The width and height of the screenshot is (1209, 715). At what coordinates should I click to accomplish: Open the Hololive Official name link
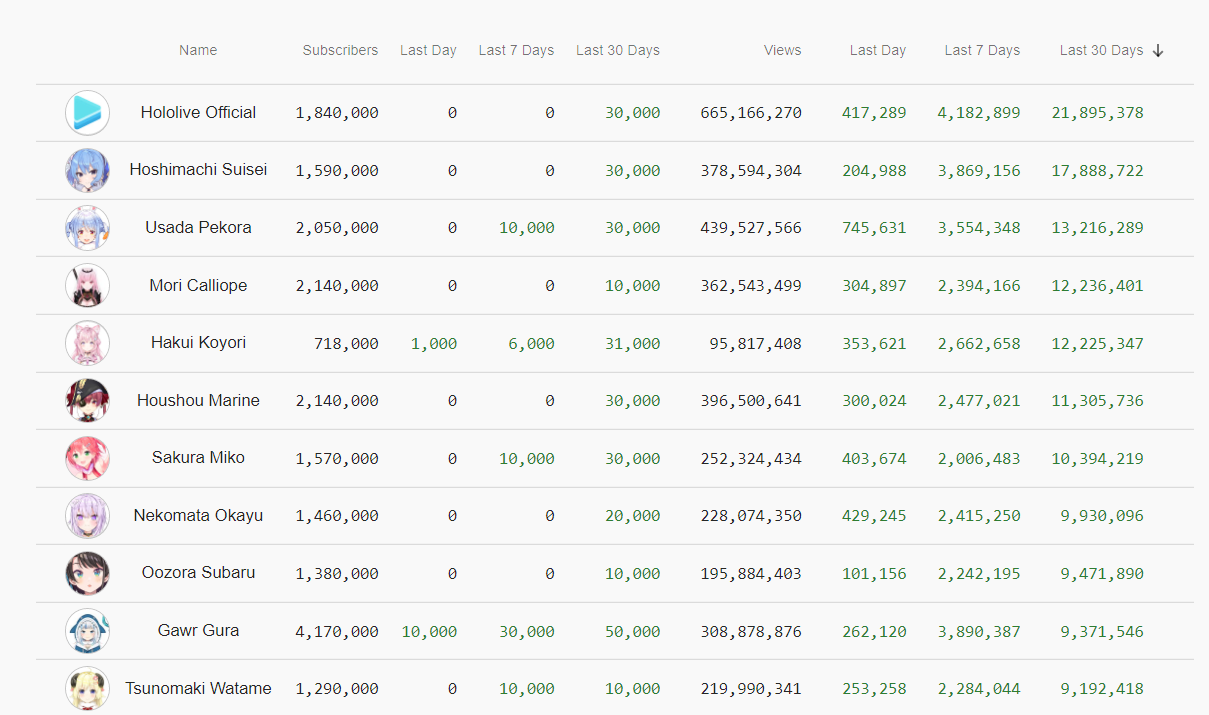198,113
